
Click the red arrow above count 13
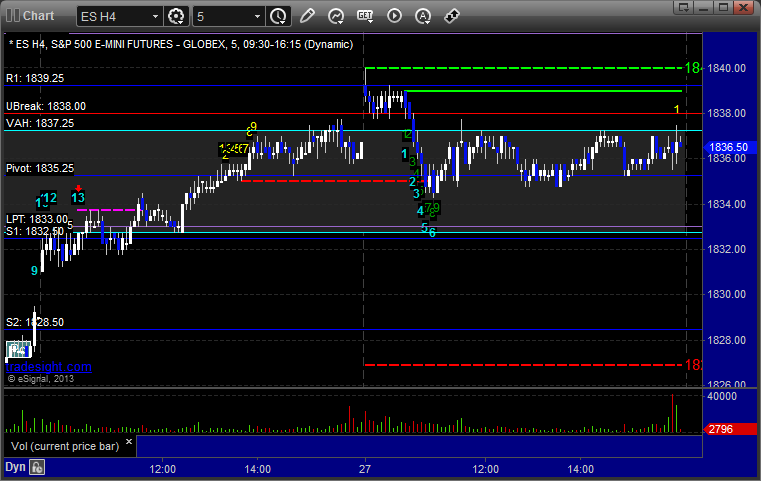[x=78, y=188]
